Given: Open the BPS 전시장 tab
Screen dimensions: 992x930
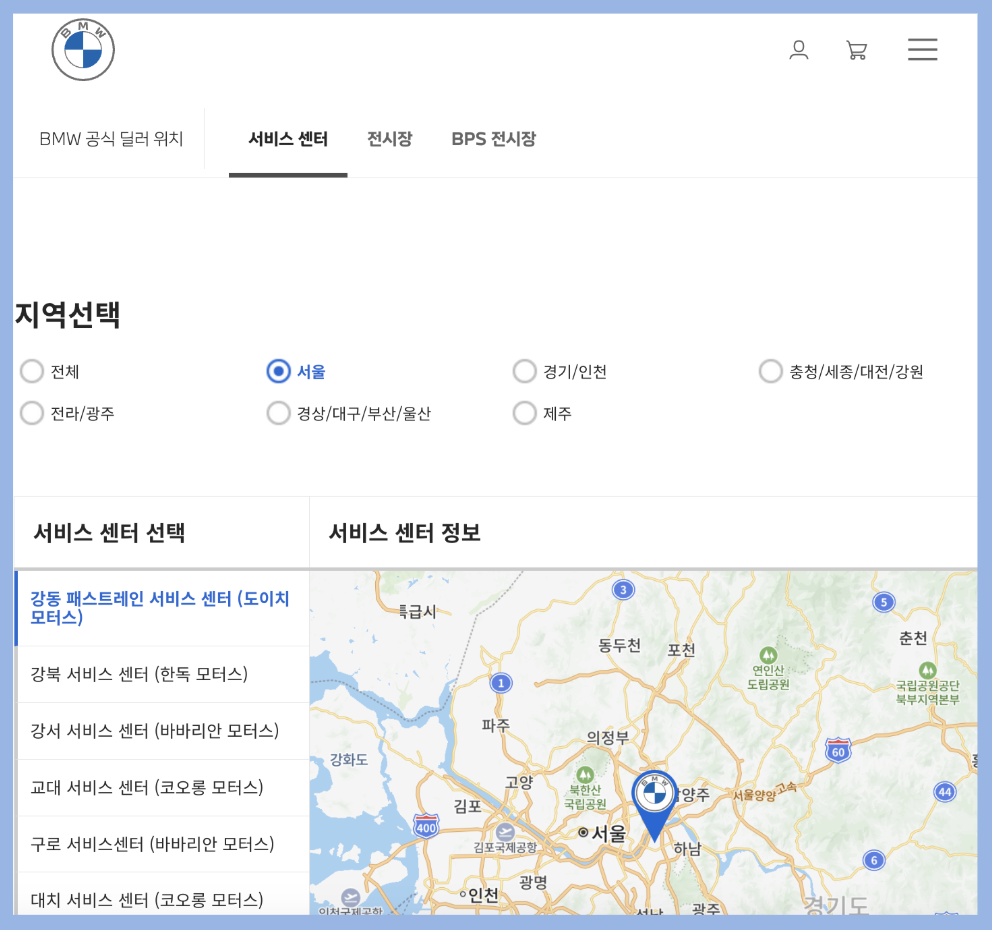Looking at the screenshot, I should click(x=493, y=139).
